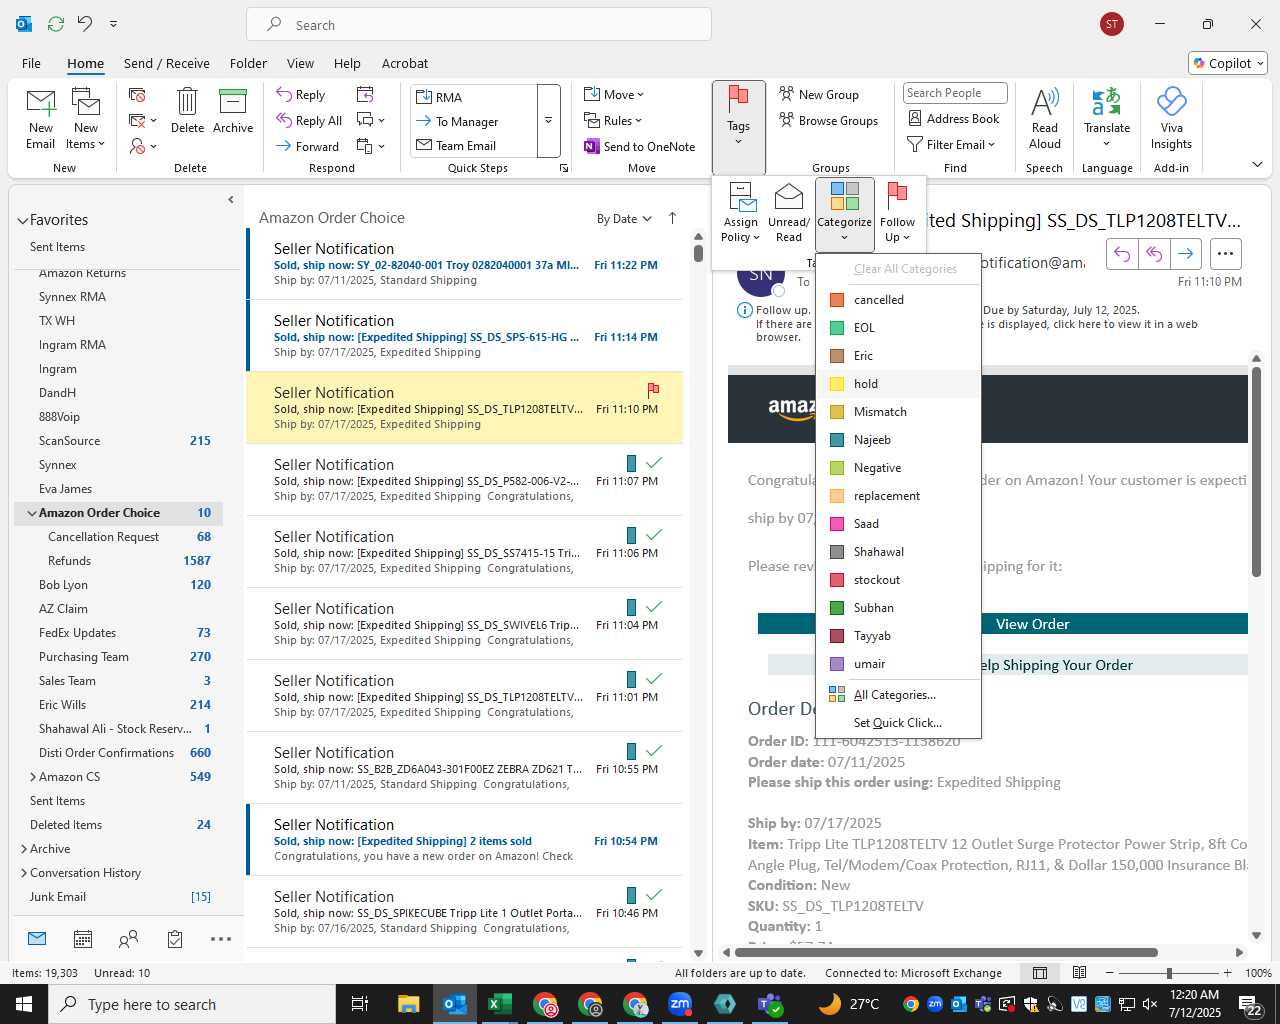Viewport: 1280px width, 1024px height.
Task: Toggle complete checkmark on 10:46 PM email
Action: pyautogui.click(x=654, y=895)
